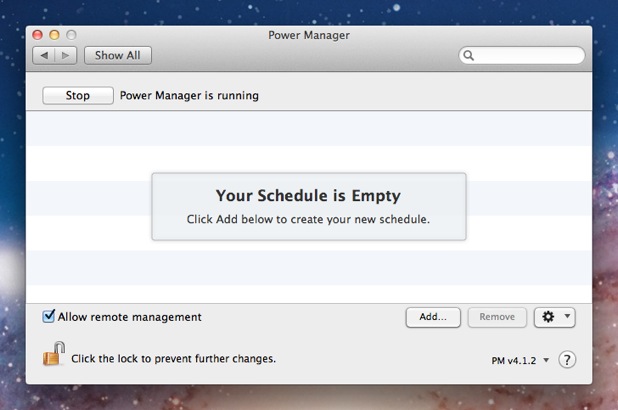This screenshot has height=410, width=618.
Task: Uncheck Allow remote management
Action: (x=48, y=316)
